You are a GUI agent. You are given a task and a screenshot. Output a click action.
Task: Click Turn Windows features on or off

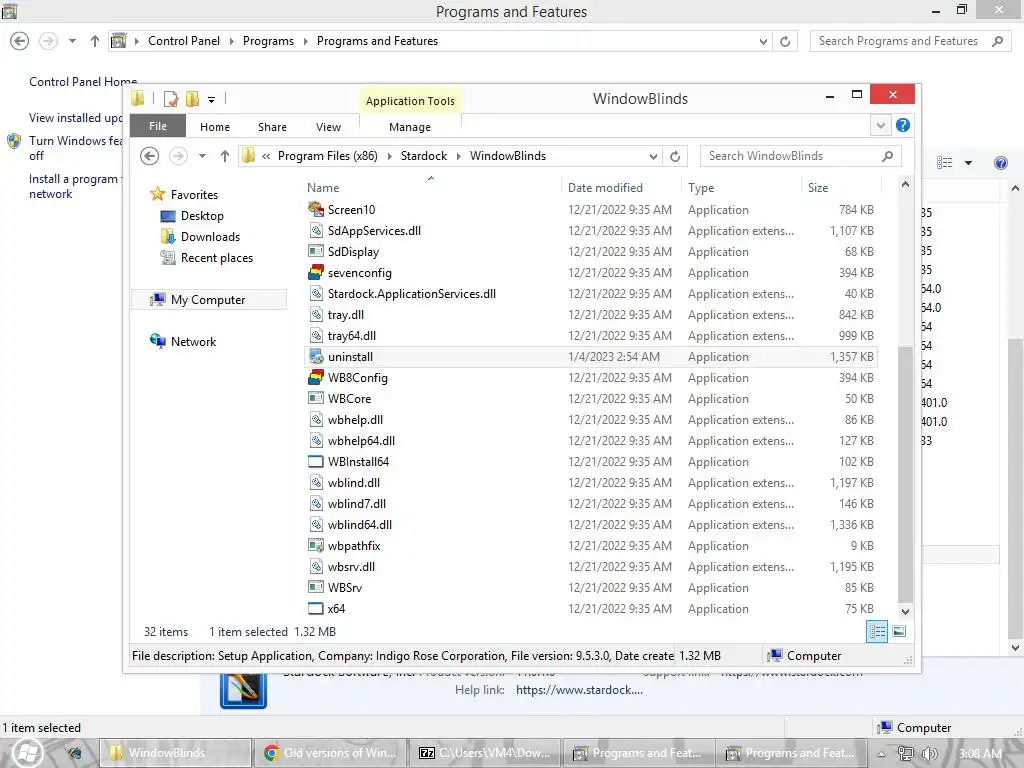point(76,148)
